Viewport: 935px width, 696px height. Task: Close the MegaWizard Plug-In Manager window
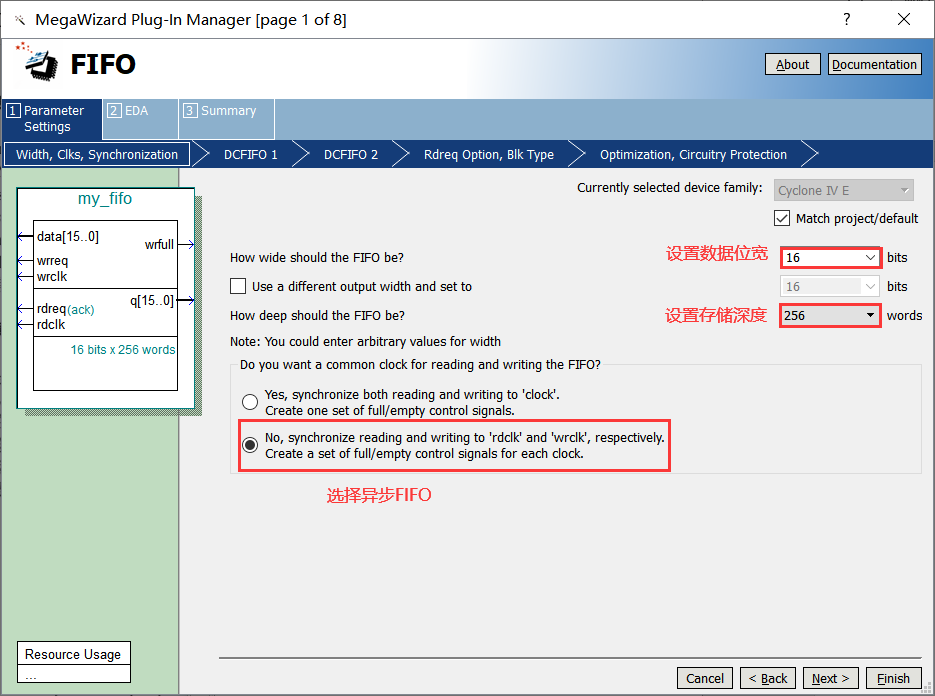(x=904, y=19)
